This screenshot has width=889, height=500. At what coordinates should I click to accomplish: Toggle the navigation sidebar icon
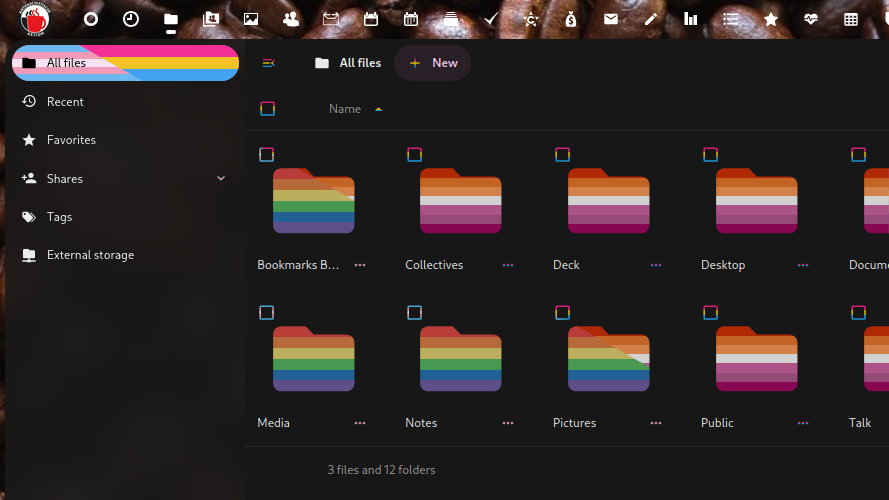(269, 63)
